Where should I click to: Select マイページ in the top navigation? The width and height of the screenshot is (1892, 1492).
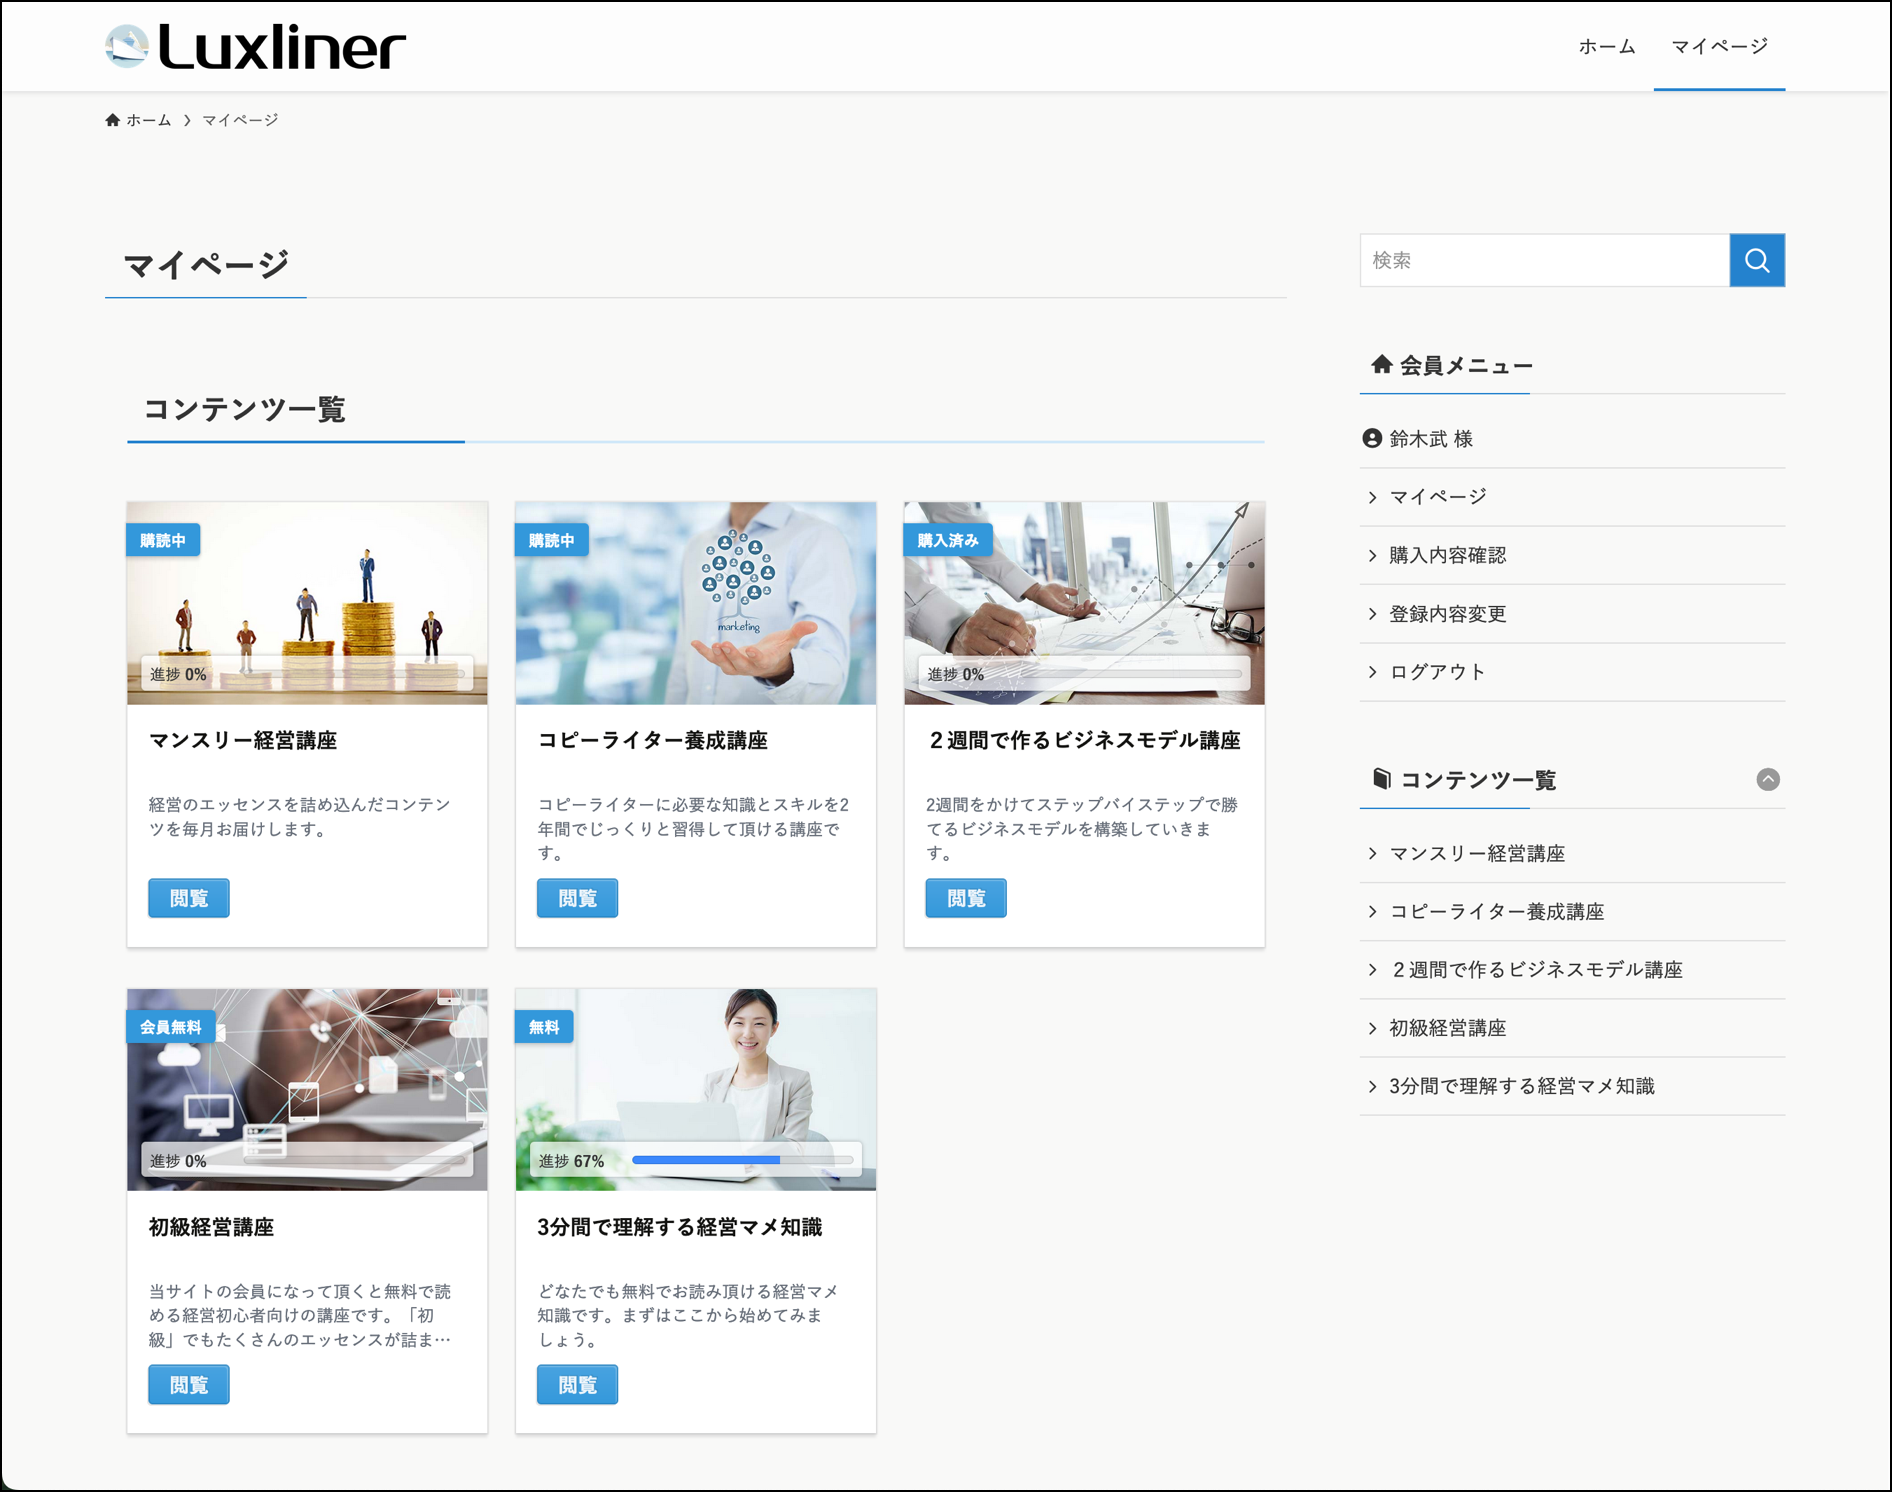click(x=1719, y=47)
